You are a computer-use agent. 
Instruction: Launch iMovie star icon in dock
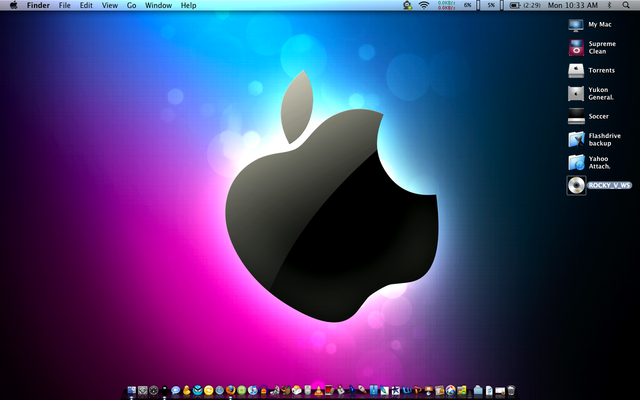pyautogui.click(x=396, y=391)
